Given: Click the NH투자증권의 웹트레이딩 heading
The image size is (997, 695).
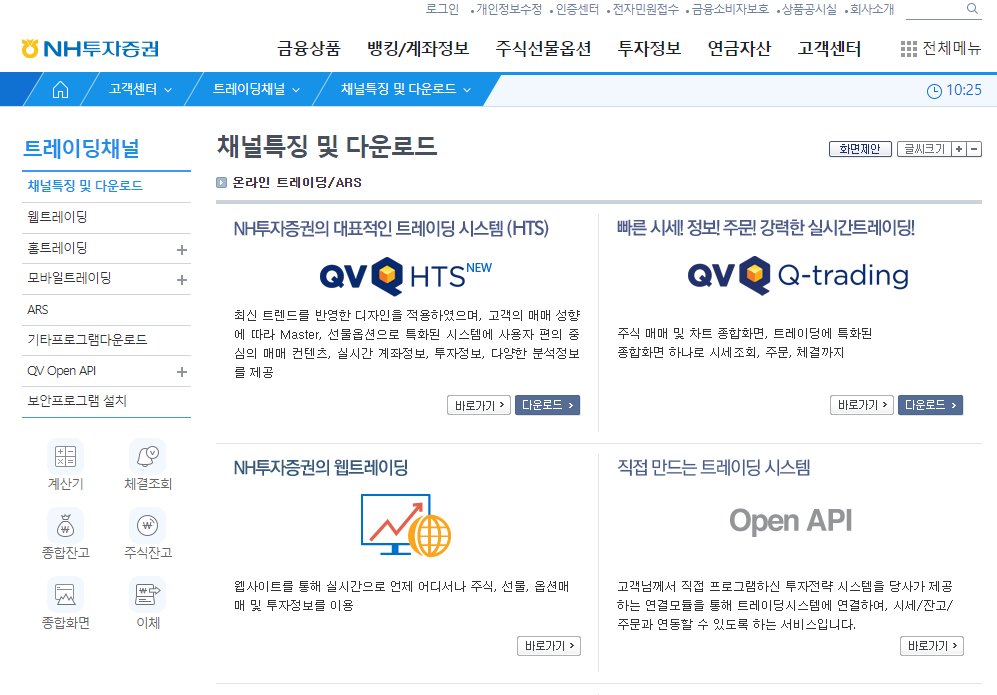Looking at the screenshot, I should coord(320,467).
